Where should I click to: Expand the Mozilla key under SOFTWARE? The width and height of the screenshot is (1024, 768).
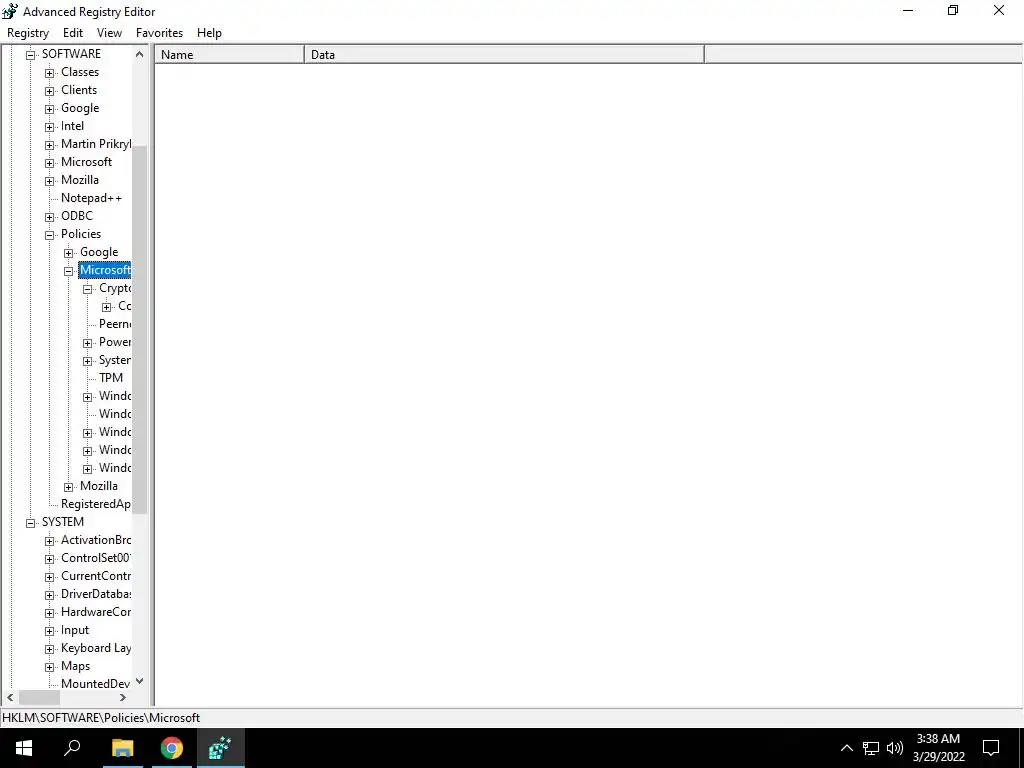click(x=49, y=181)
